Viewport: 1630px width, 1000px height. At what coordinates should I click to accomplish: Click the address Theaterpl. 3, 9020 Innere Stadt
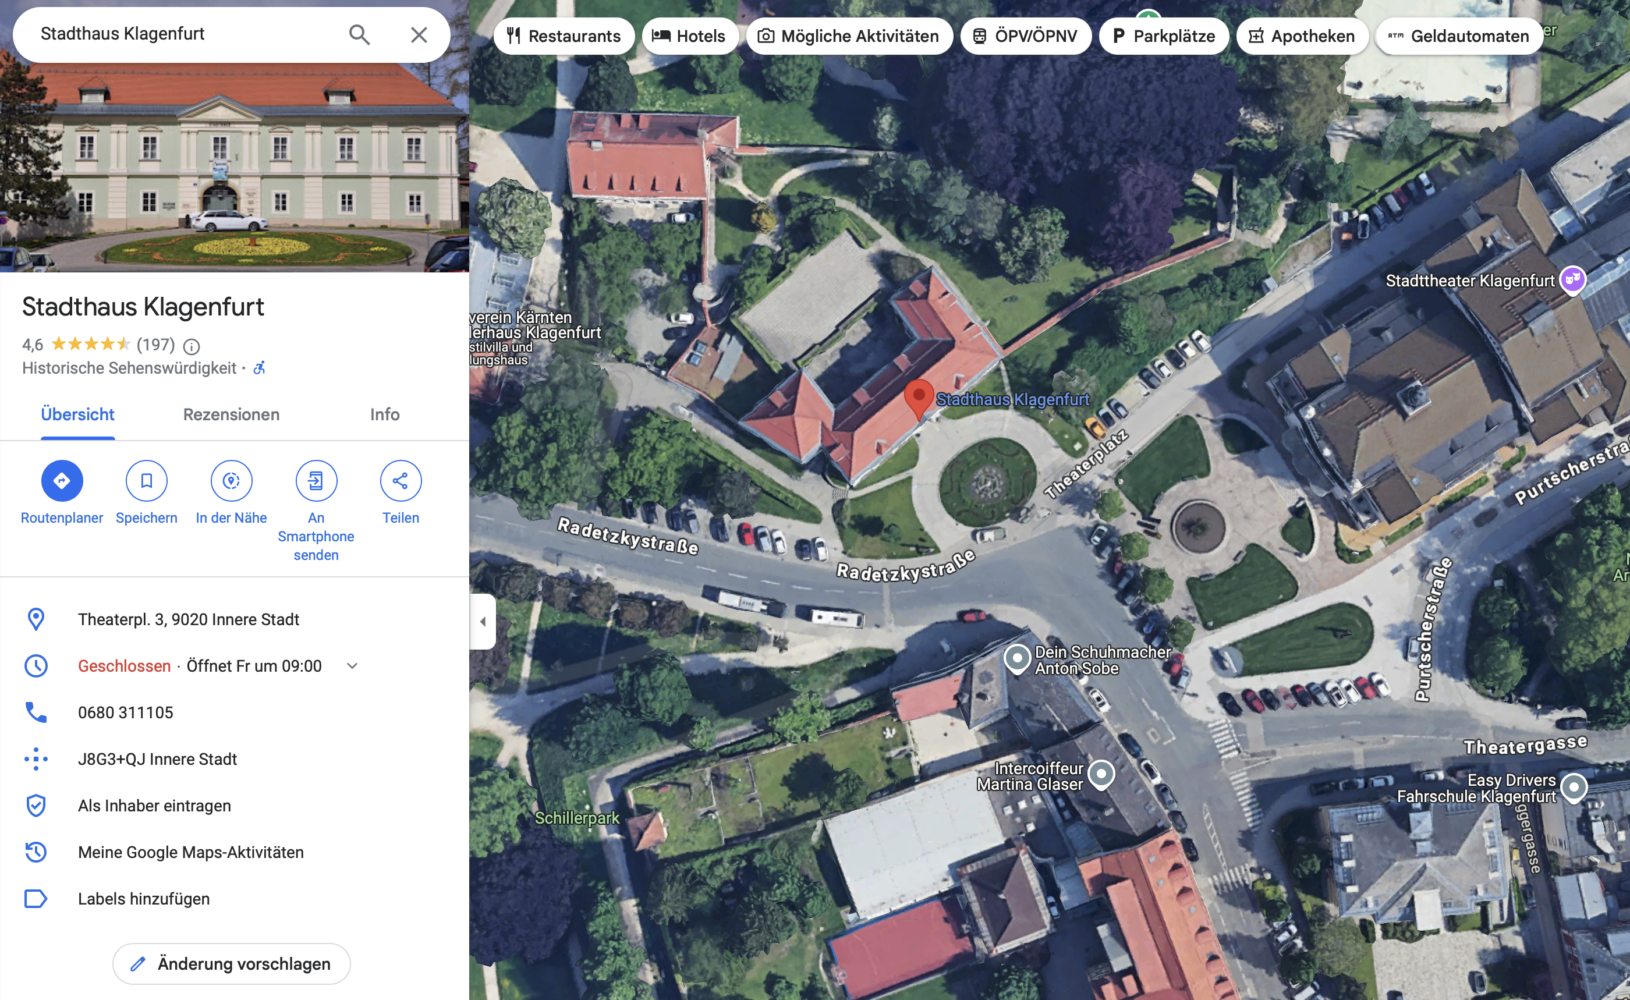[189, 619]
